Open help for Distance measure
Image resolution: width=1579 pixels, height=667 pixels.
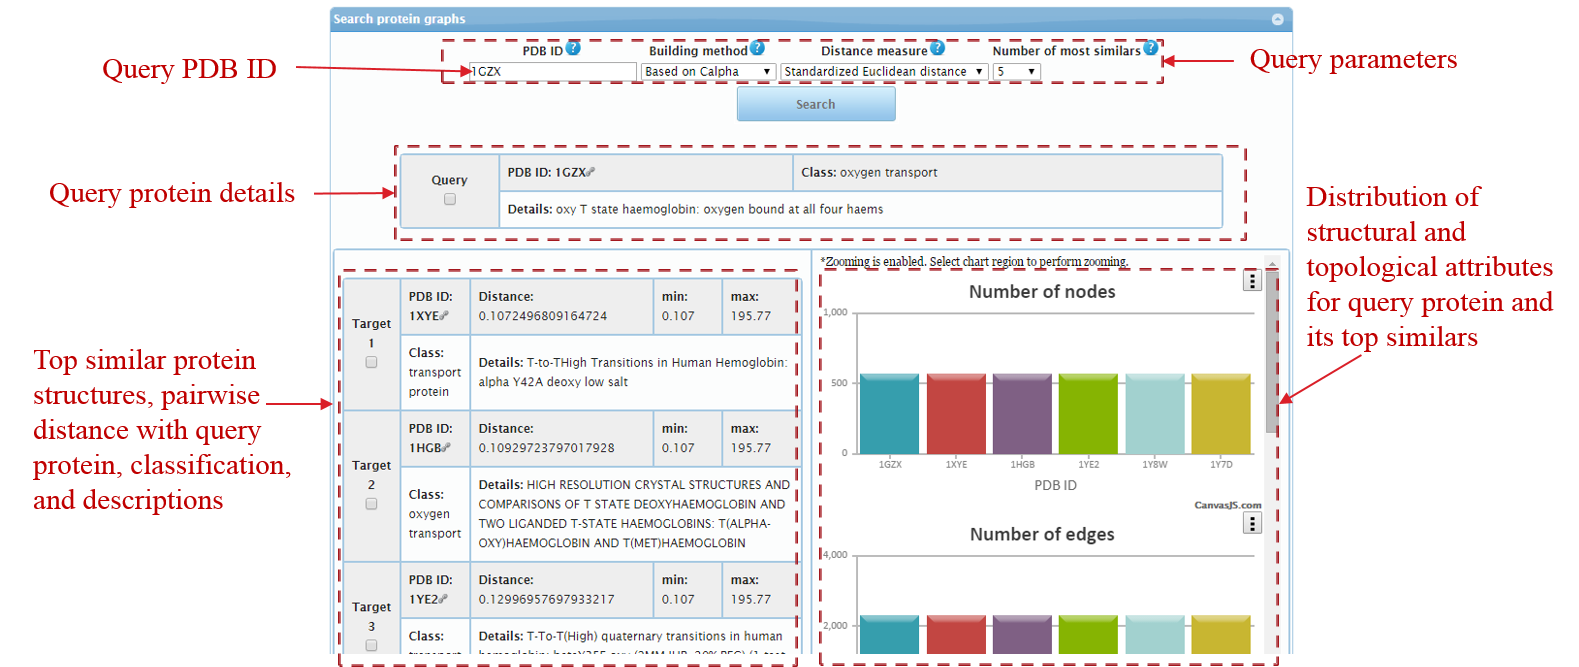point(937,48)
